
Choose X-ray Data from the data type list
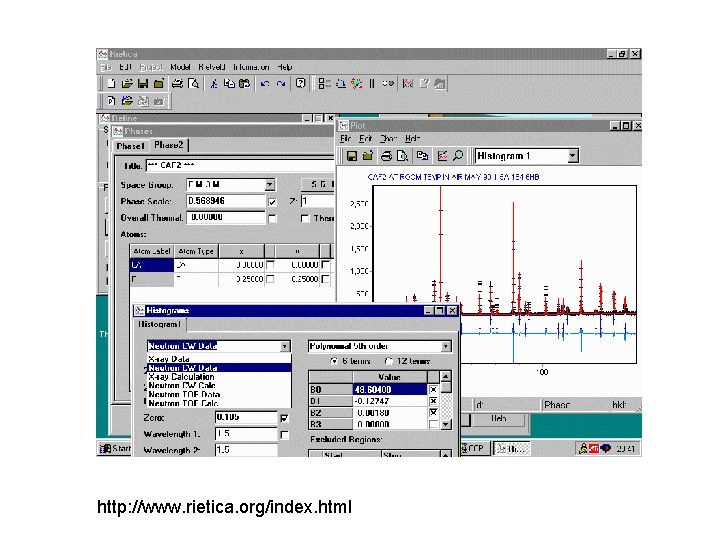219,359
